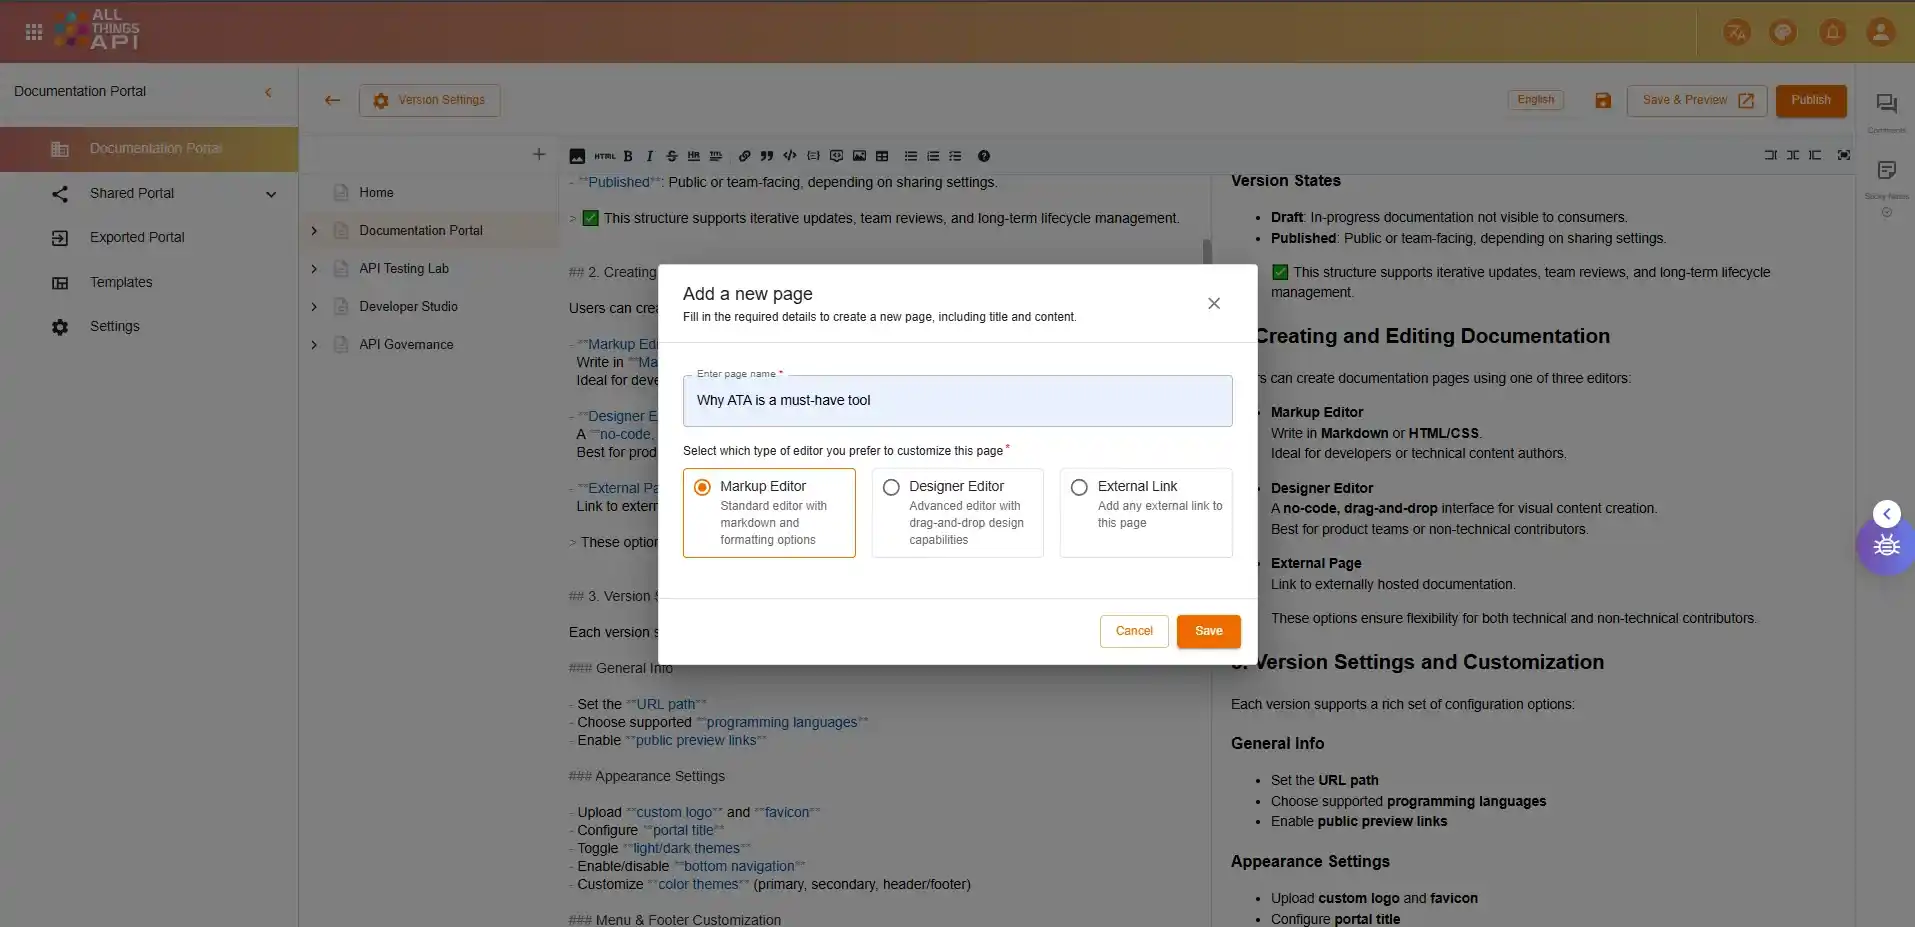The width and height of the screenshot is (1915, 927).
Task: Expand the Developer Studio tree node
Action: tap(314, 307)
